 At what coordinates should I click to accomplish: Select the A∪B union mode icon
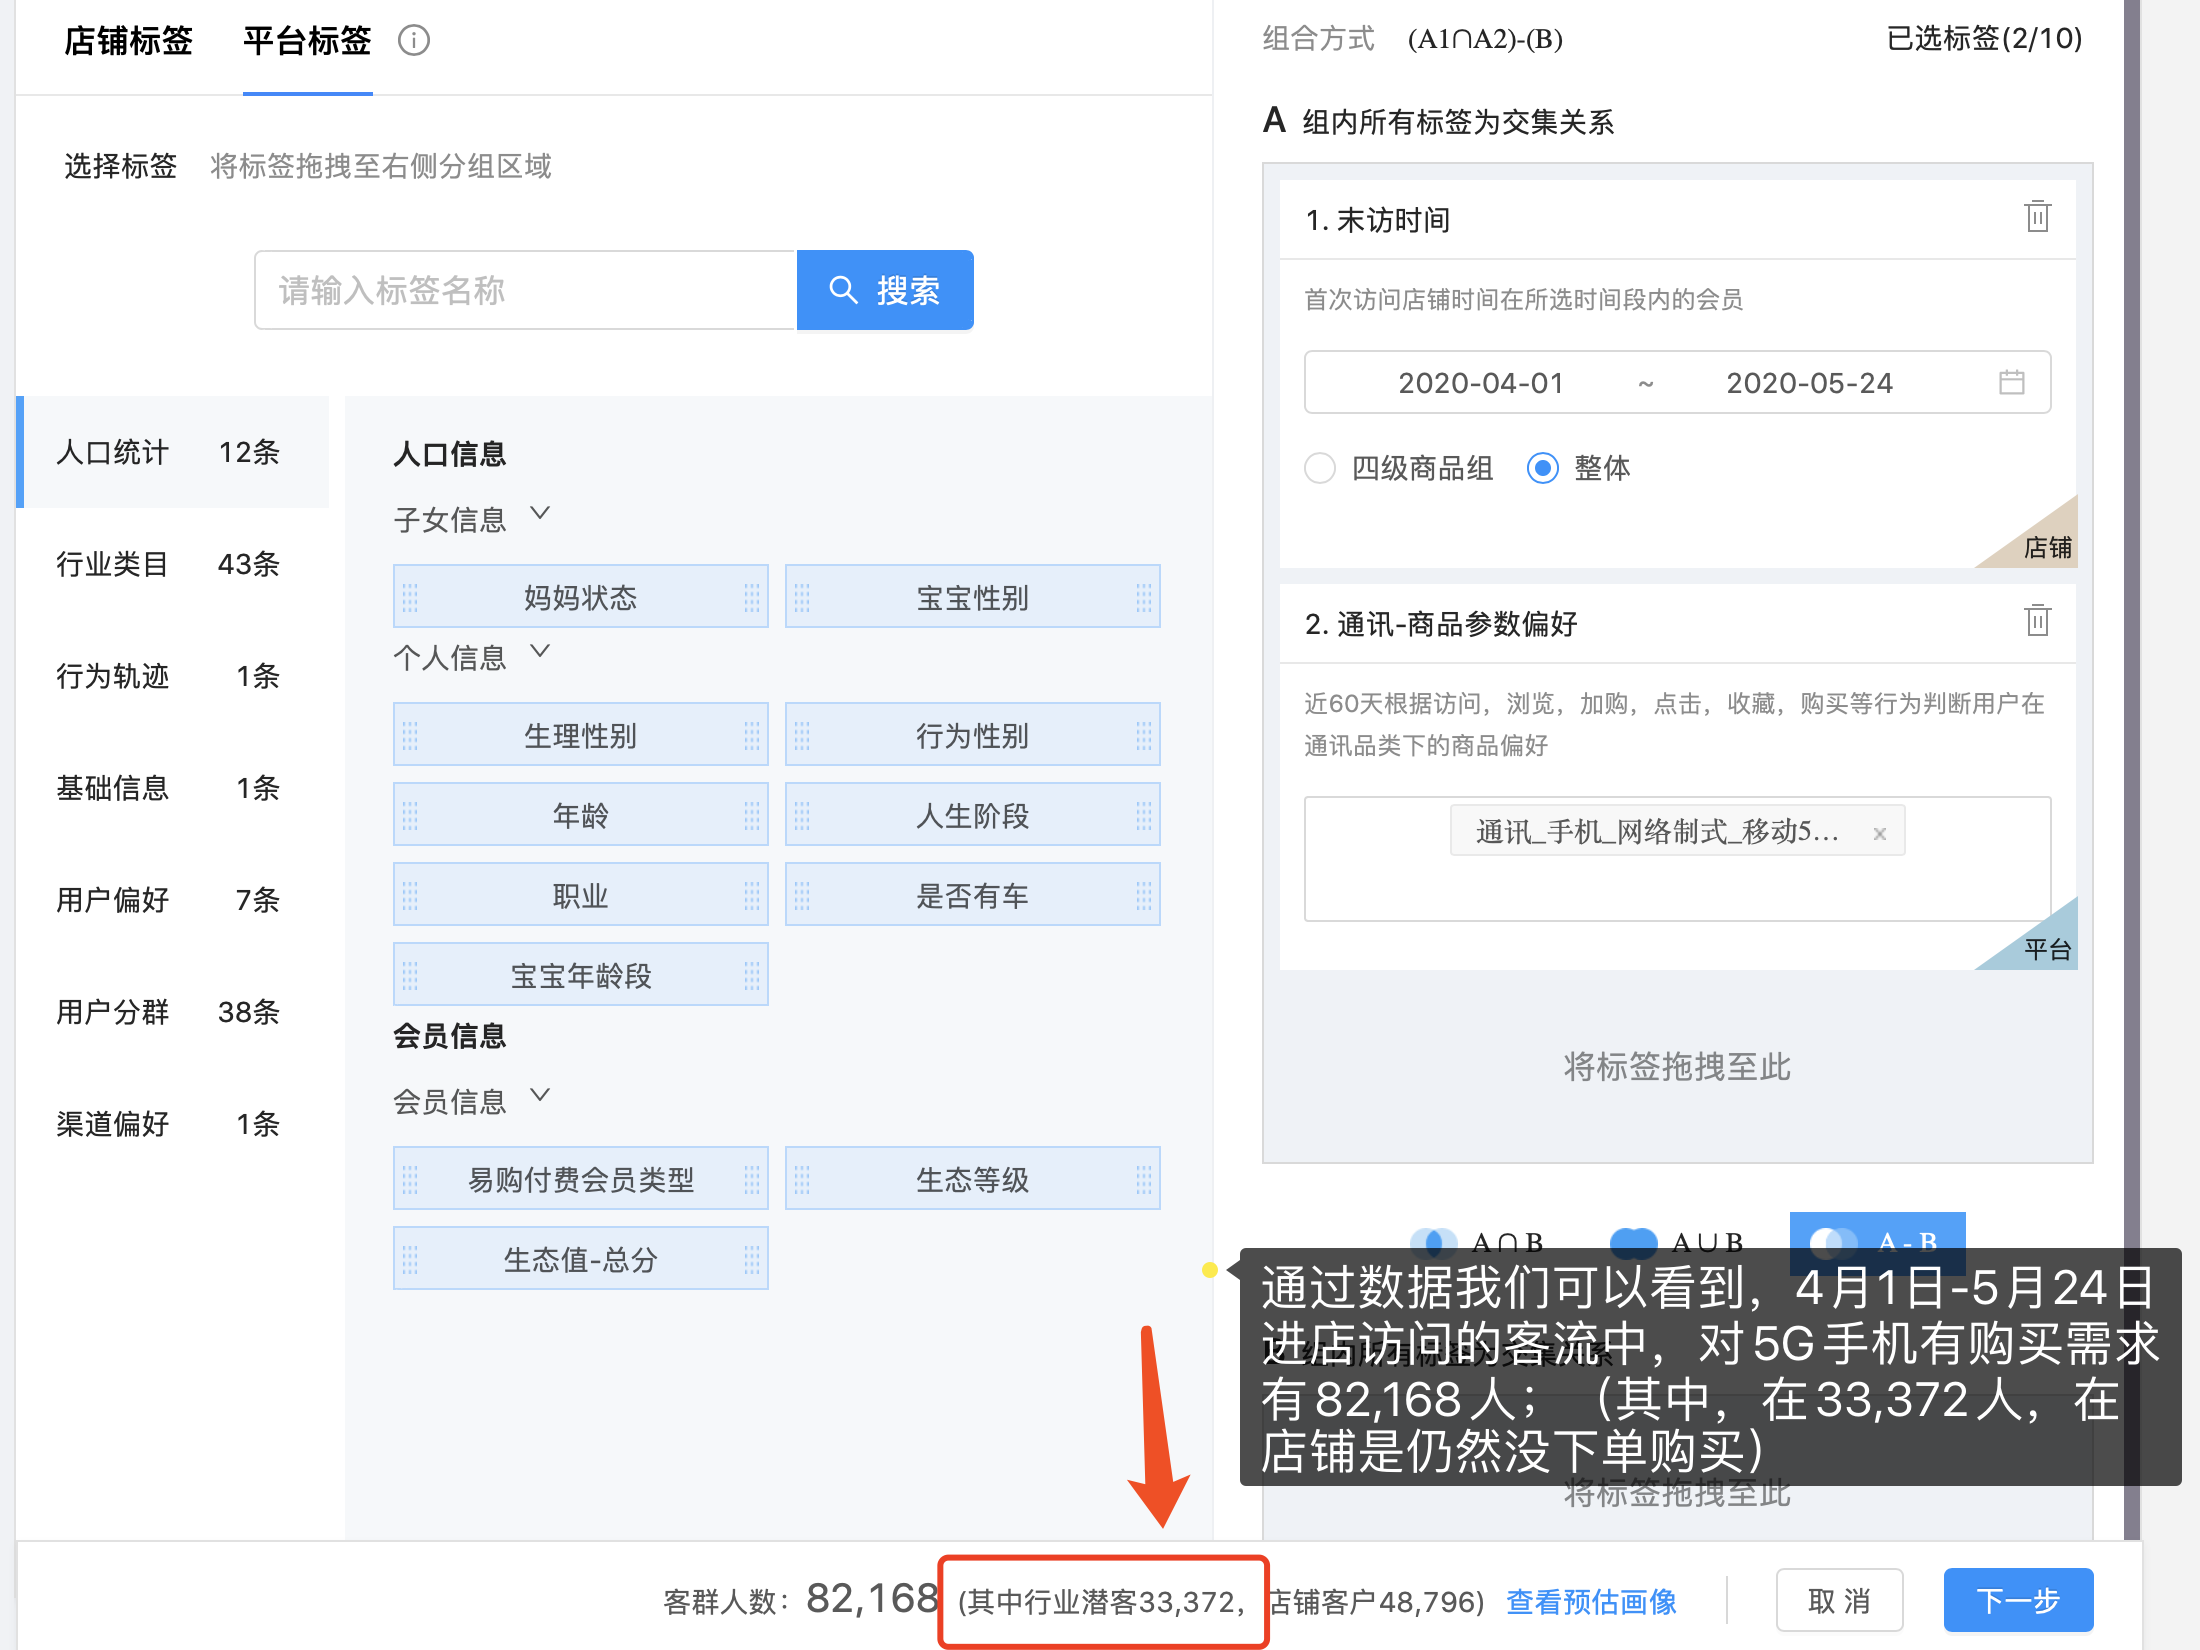(x=1633, y=1241)
